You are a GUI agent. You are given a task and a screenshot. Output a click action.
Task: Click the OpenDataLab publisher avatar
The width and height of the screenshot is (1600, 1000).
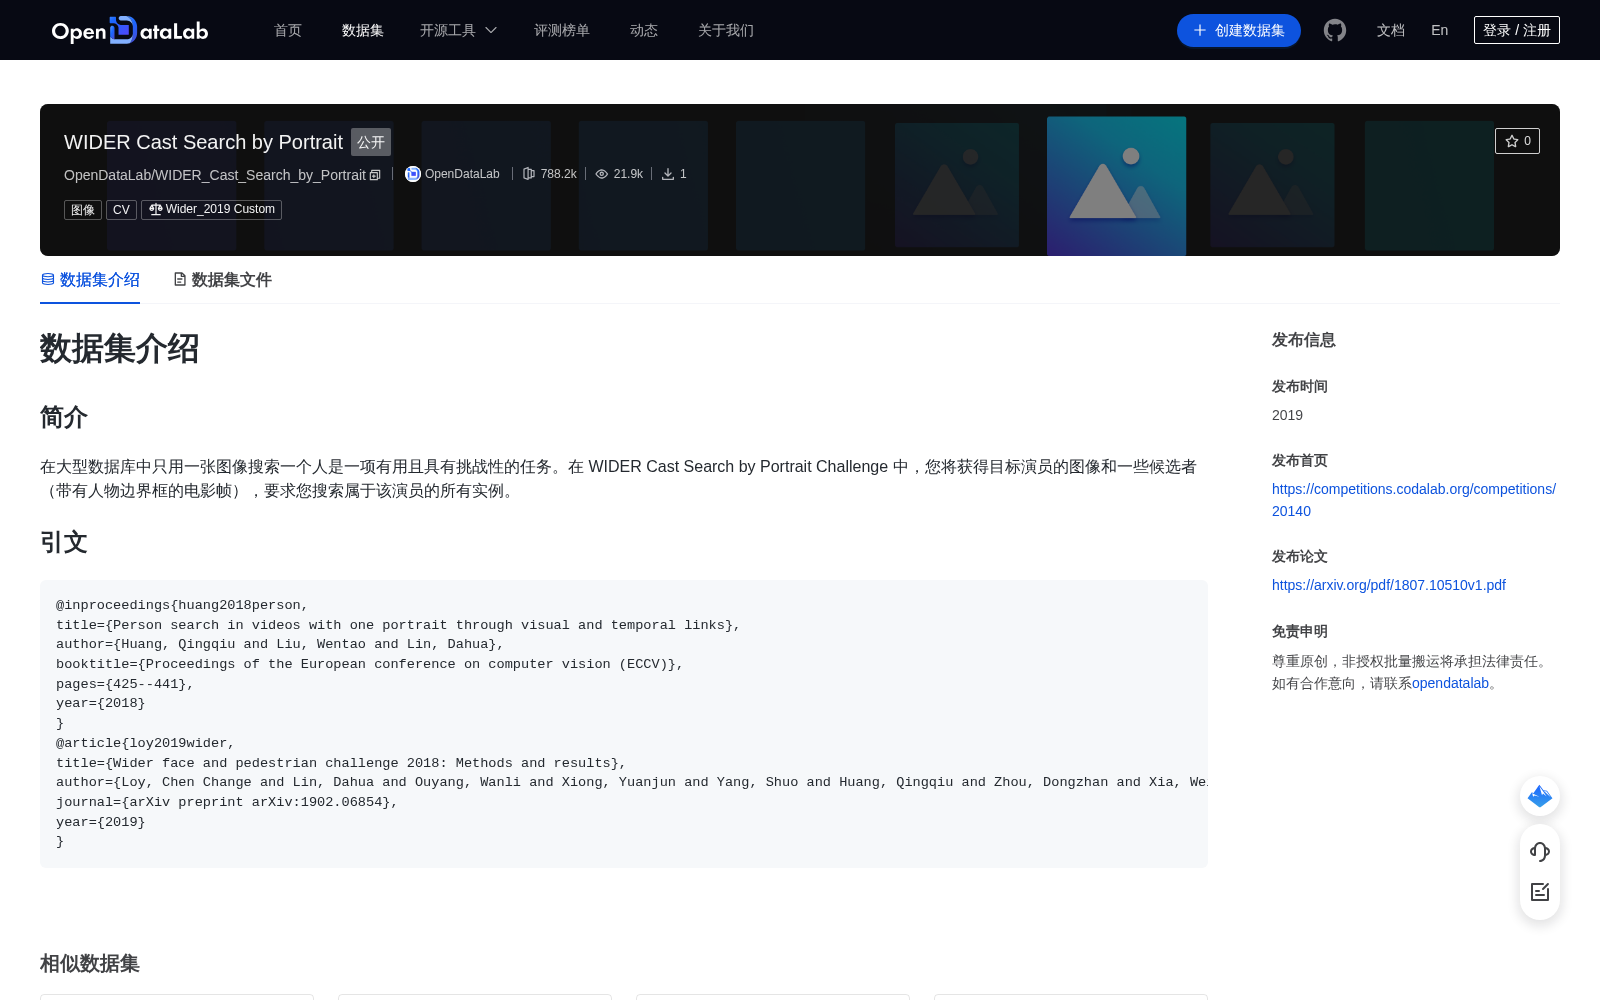point(413,174)
